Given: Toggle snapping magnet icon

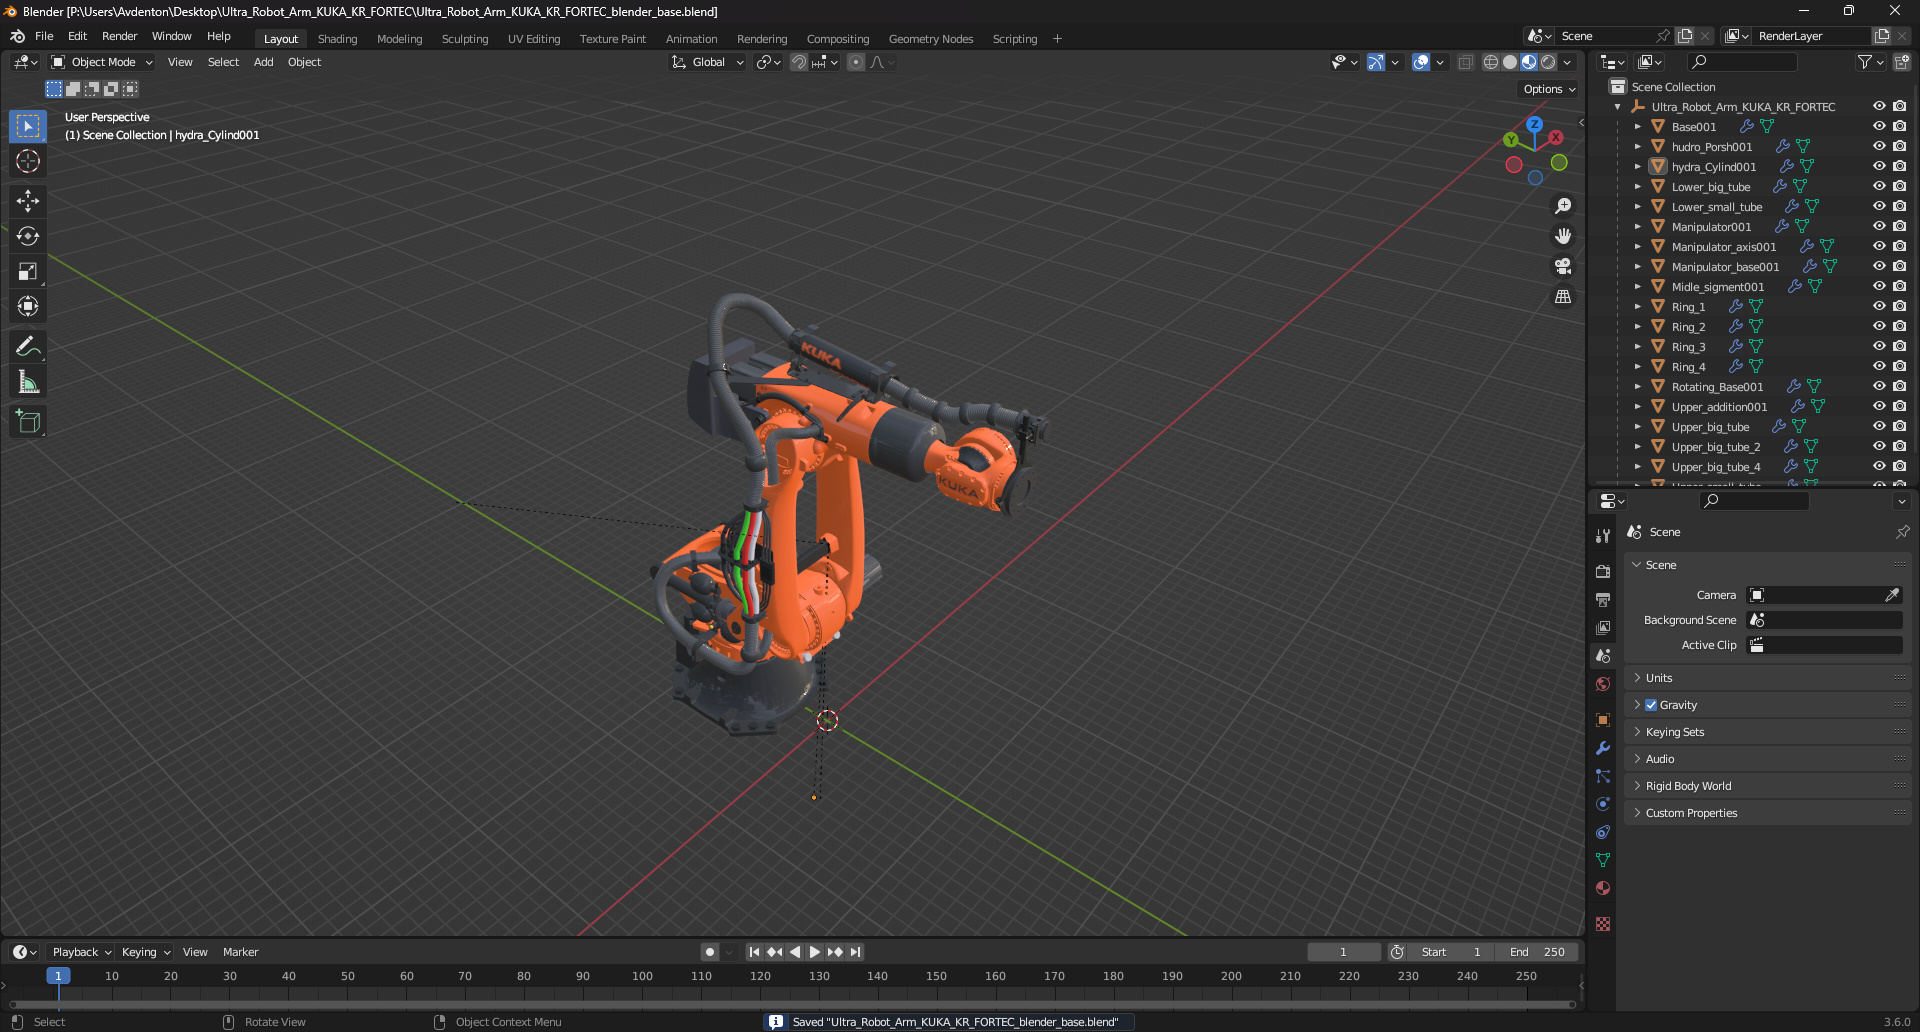Looking at the screenshot, I should 798,62.
